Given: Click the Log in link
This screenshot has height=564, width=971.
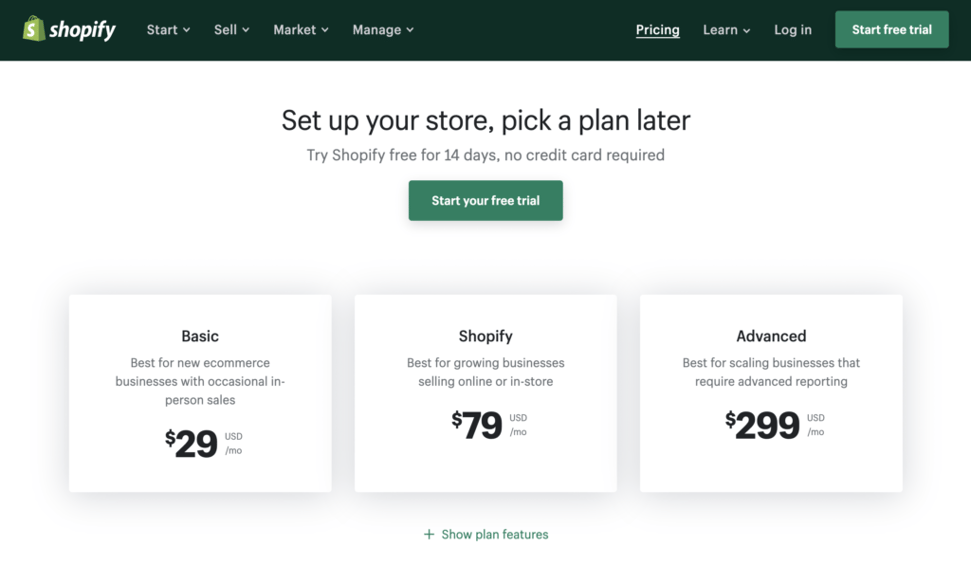Looking at the screenshot, I should click(x=792, y=30).
